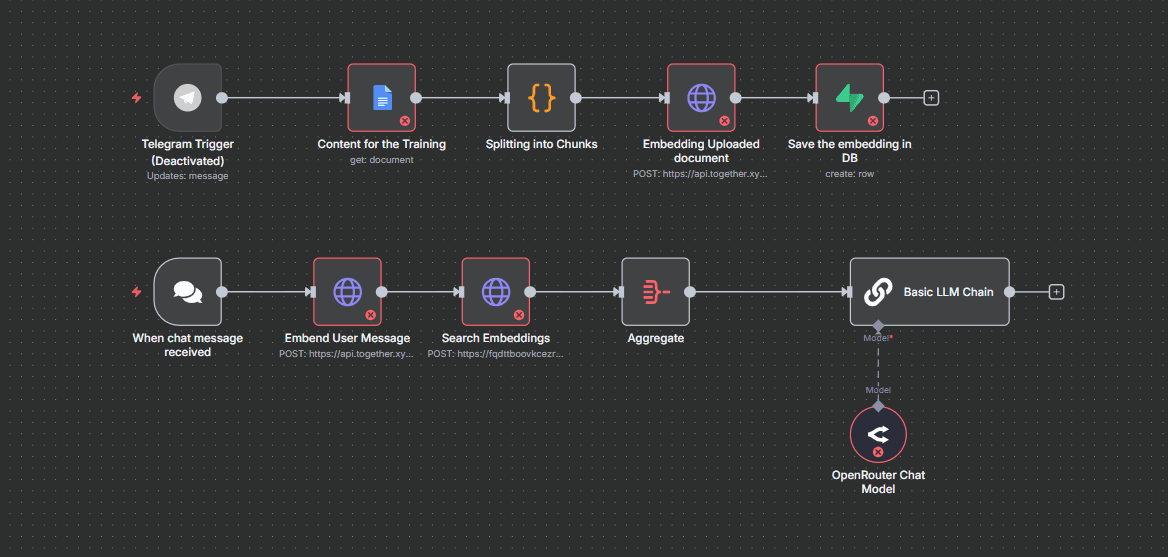Image resolution: width=1168 pixels, height=557 pixels.
Task: Open the chat message trigger node
Action: (187, 292)
